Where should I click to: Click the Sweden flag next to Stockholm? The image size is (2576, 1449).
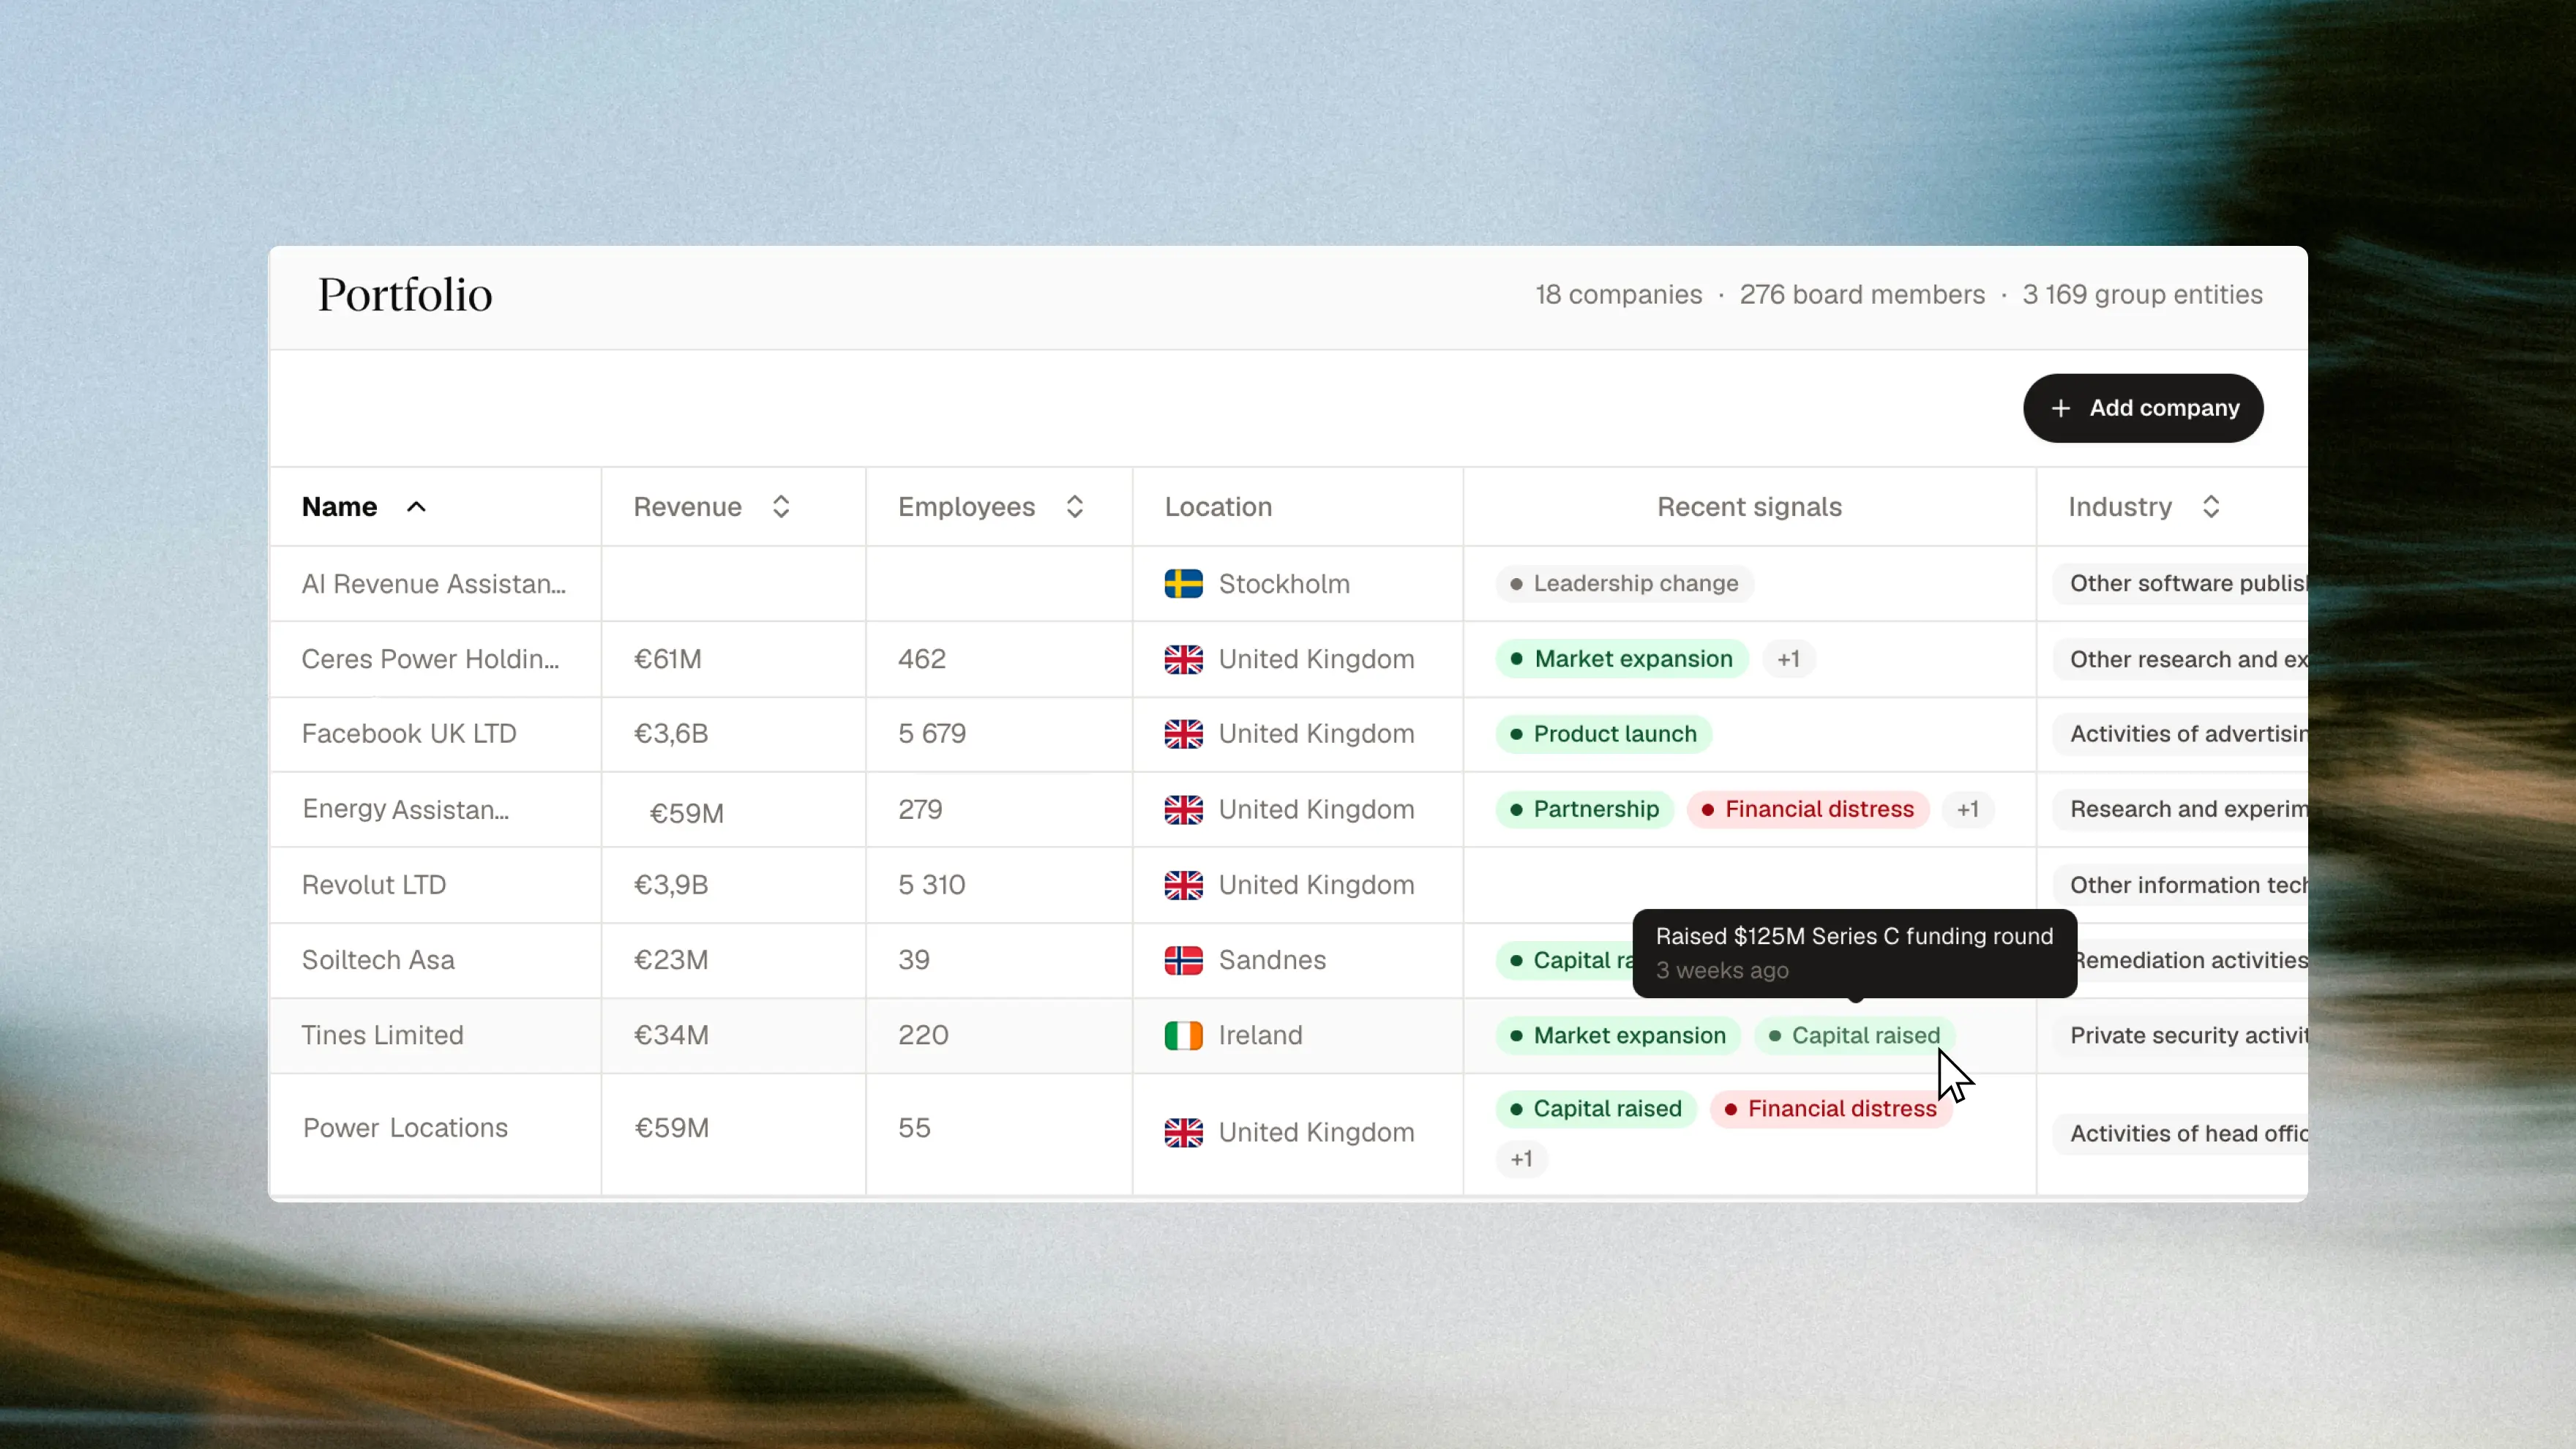click(1183, 584)
